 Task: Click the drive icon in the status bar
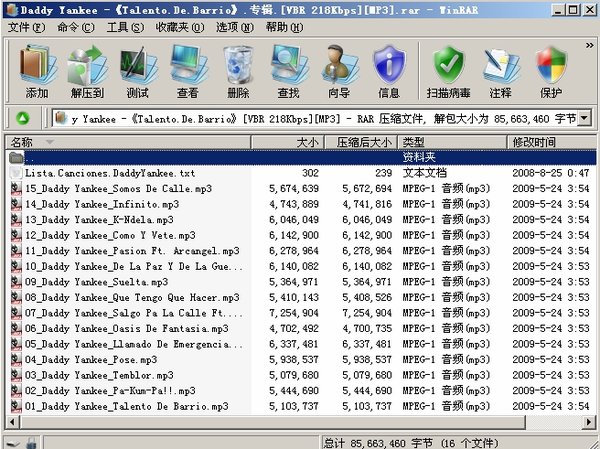[13, 443]
